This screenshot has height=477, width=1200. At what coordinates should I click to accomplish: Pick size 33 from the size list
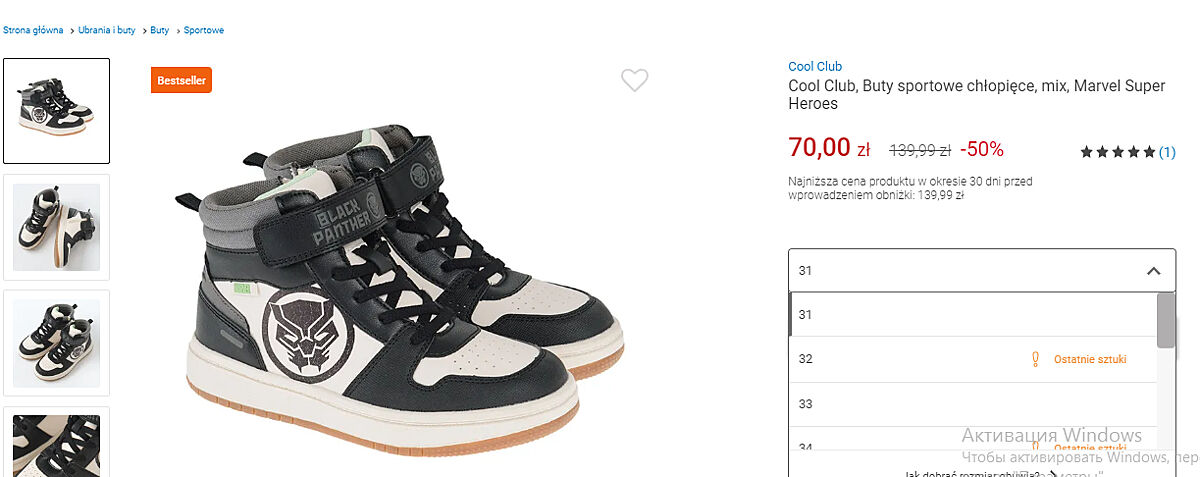click(806, 404)
